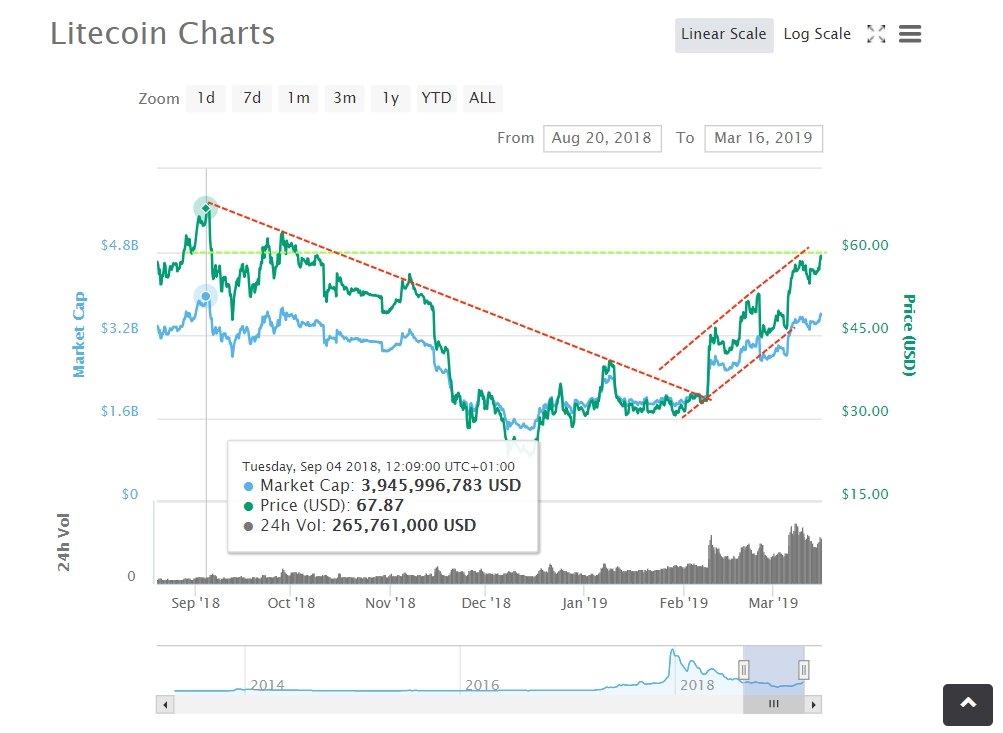Image resolution: width=1003 pixels, height=733 pixels.
Task: Click the $30.00 price axis label
Action: 865,411
